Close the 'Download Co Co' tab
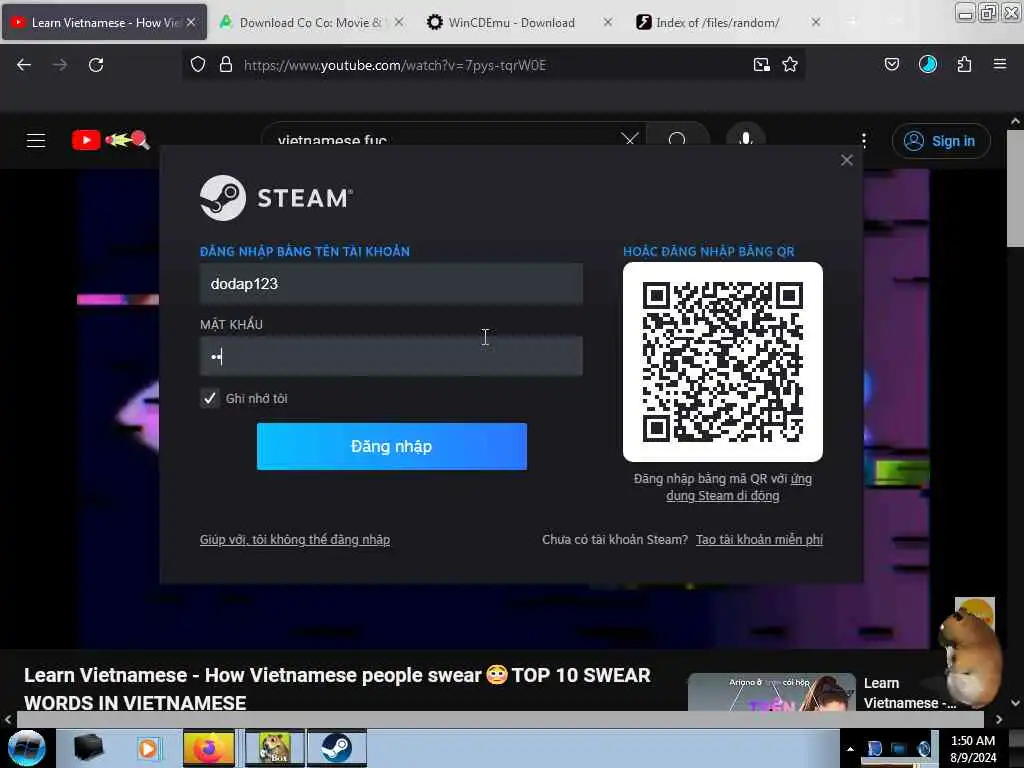This screenshot has height=768, width=1024. pyautogui.click(x=399, y=22)
